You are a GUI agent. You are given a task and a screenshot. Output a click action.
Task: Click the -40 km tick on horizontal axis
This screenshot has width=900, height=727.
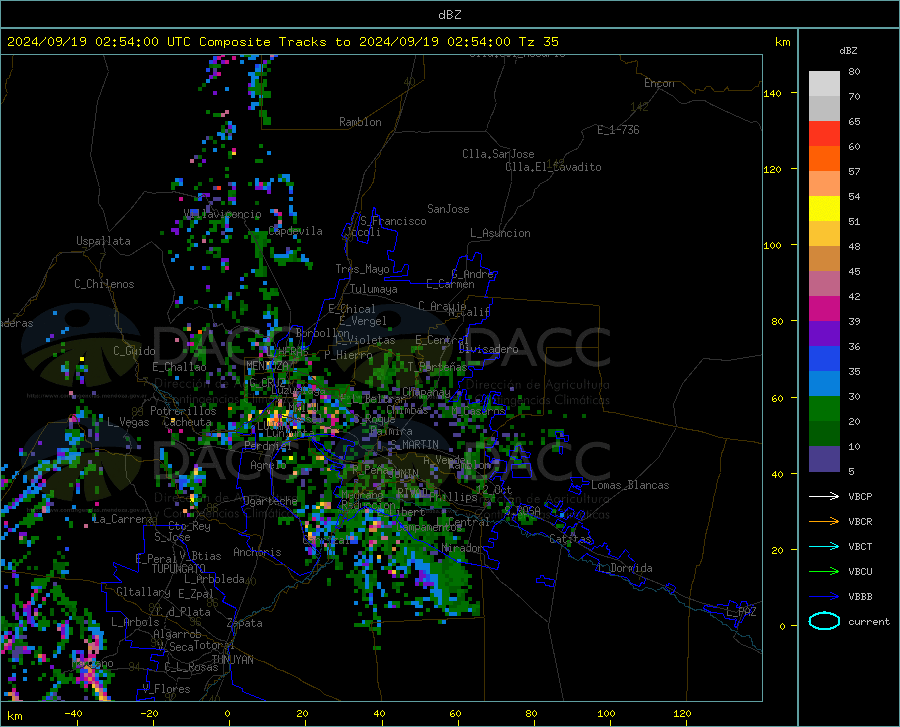(x=73, y=714)
